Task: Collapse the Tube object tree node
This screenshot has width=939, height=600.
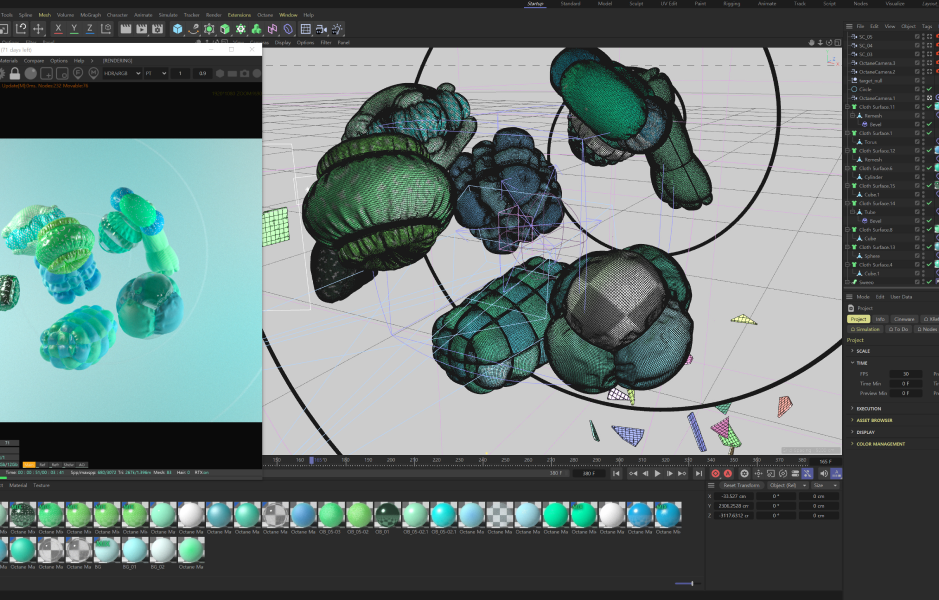Action: [853, 212]
